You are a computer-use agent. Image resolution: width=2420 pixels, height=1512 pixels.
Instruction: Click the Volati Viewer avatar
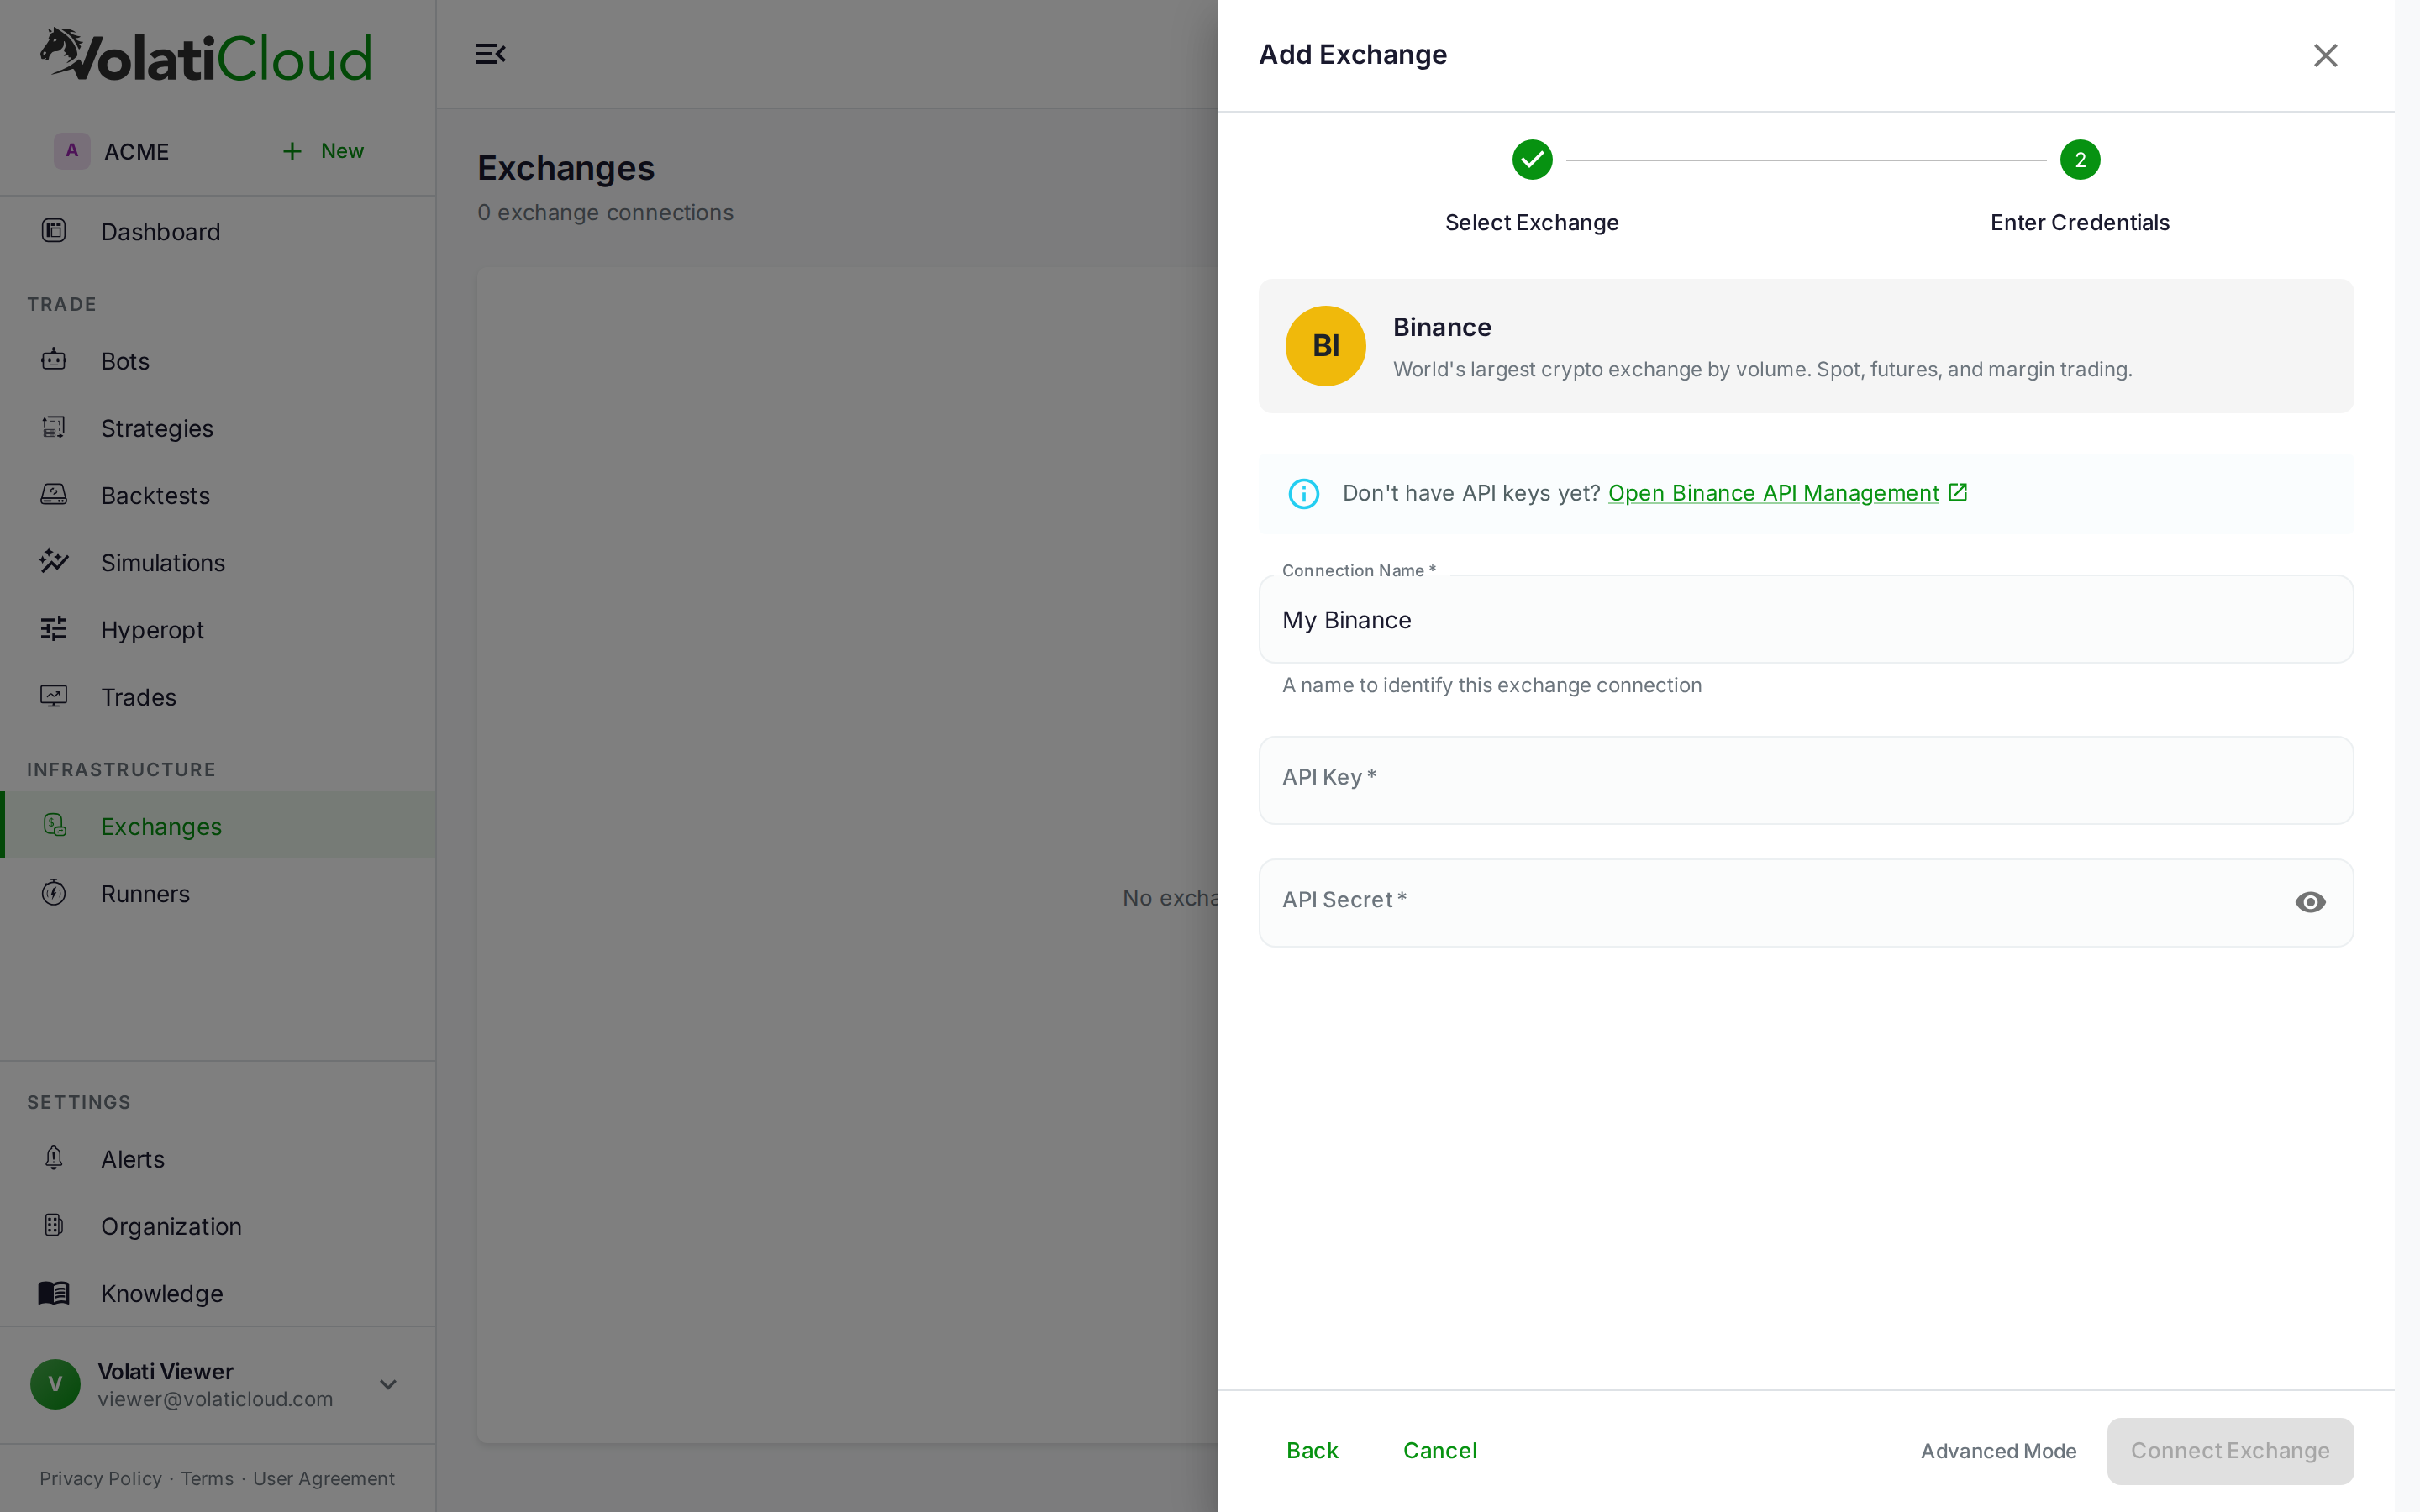coord(55,1384)
